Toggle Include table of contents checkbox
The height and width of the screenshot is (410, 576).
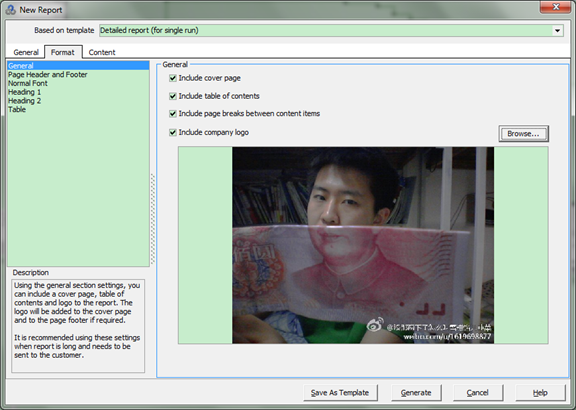173,96
